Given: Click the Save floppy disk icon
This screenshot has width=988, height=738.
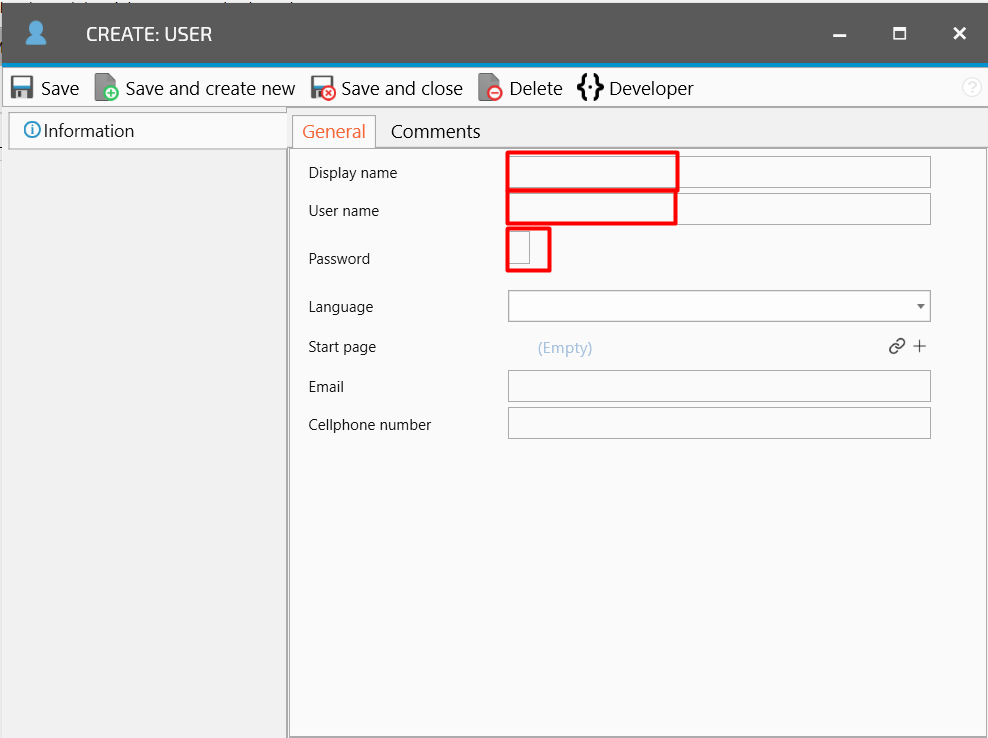Looking at the screenshot, I should (x=22, y=88).
